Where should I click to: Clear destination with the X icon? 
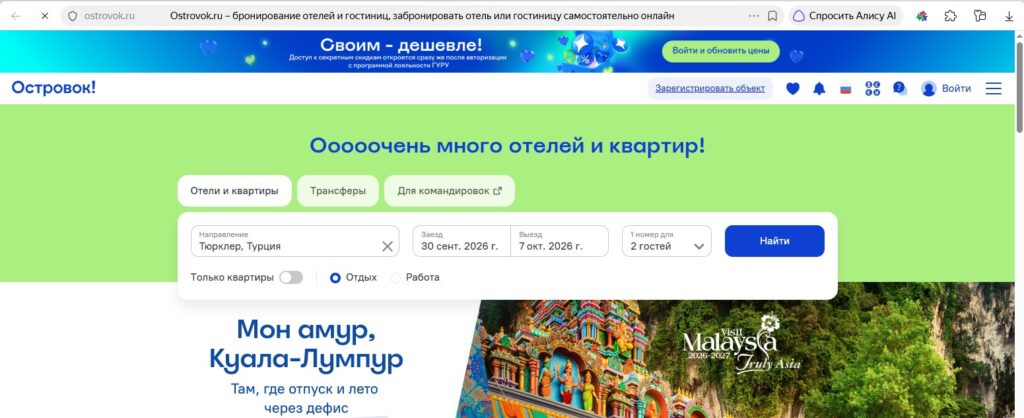pyautogui.click(x=387, y=246)
